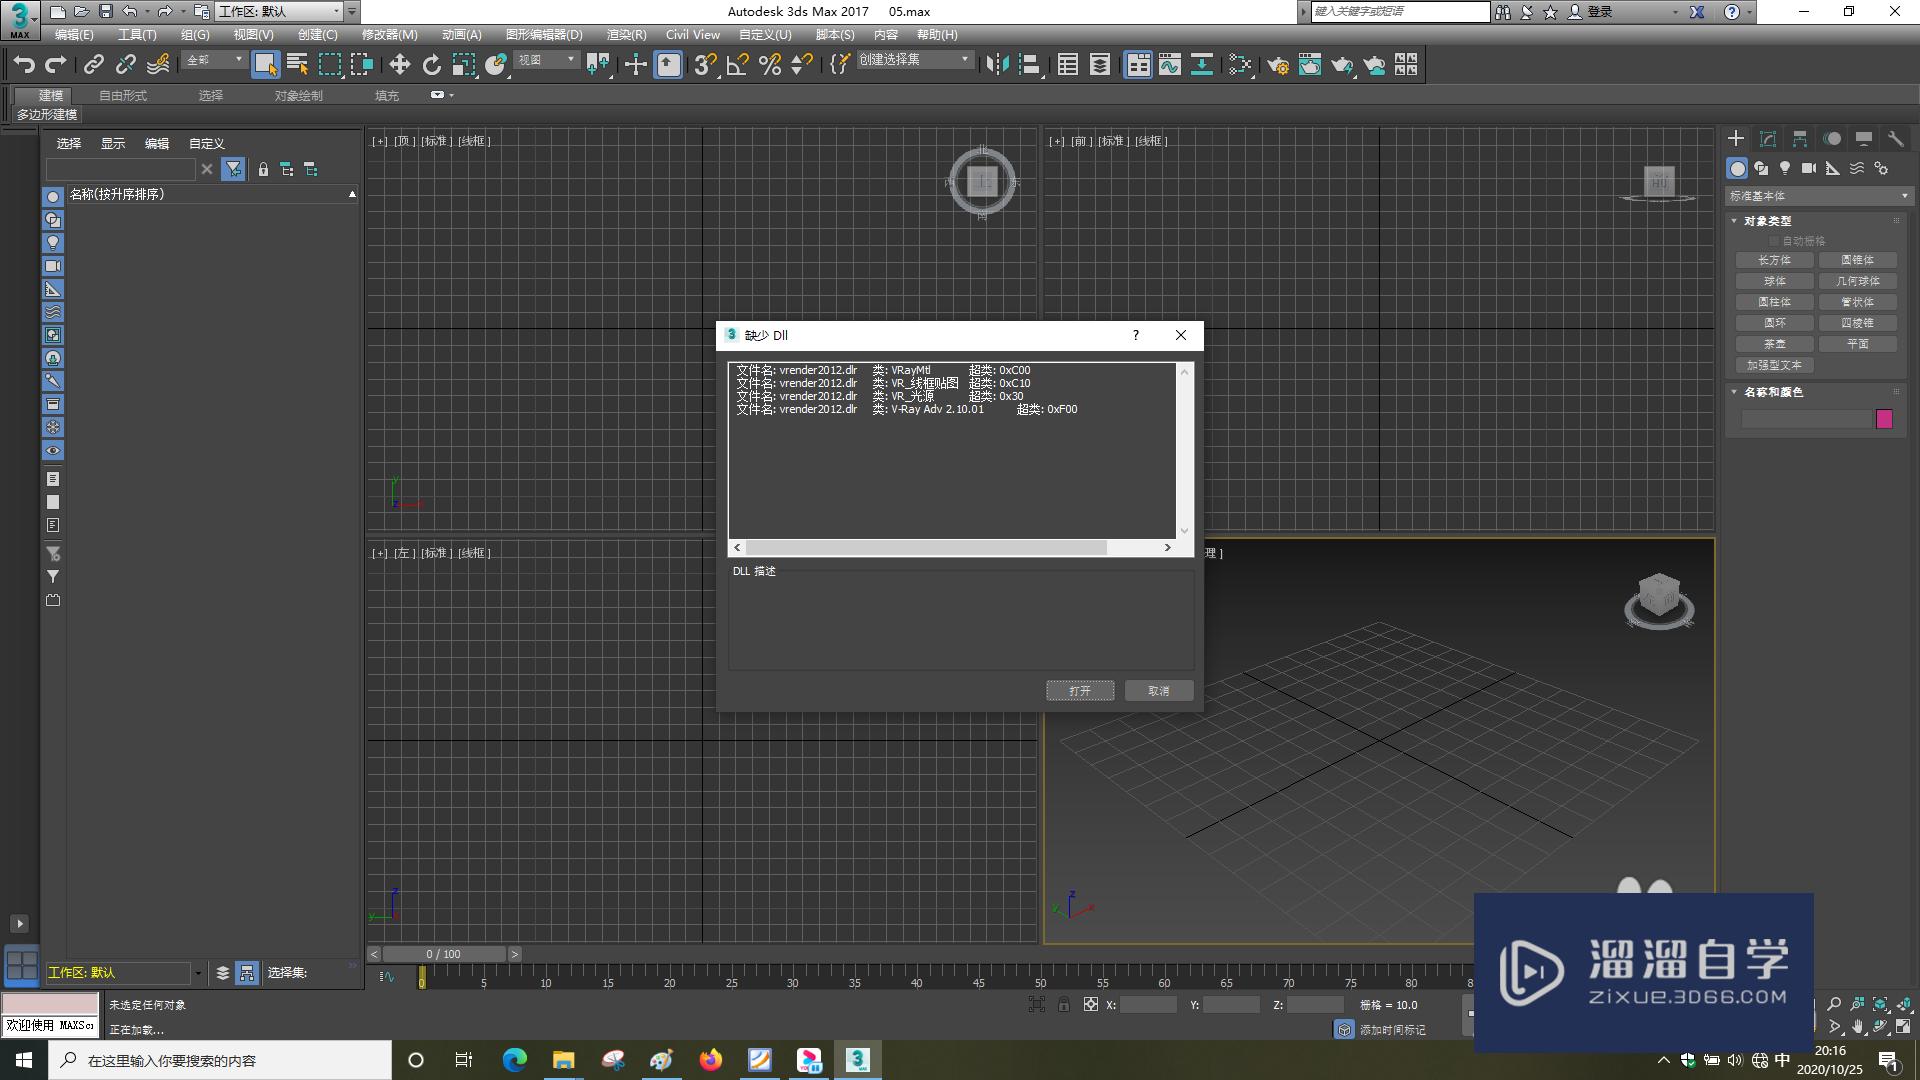Viewport: 1920px width, 1080px height.
Task: Open the pink object color swatch
Action: coord(1884,419)
